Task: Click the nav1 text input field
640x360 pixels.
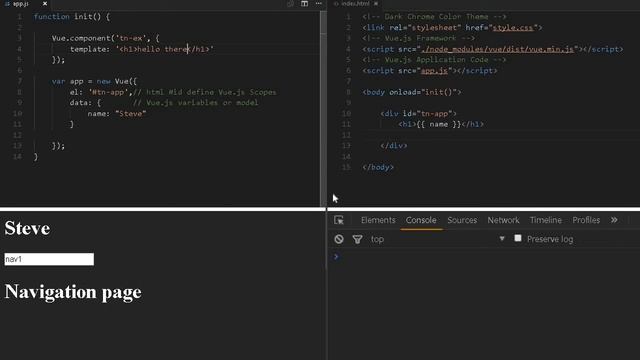Action: [x=49, y=259]
